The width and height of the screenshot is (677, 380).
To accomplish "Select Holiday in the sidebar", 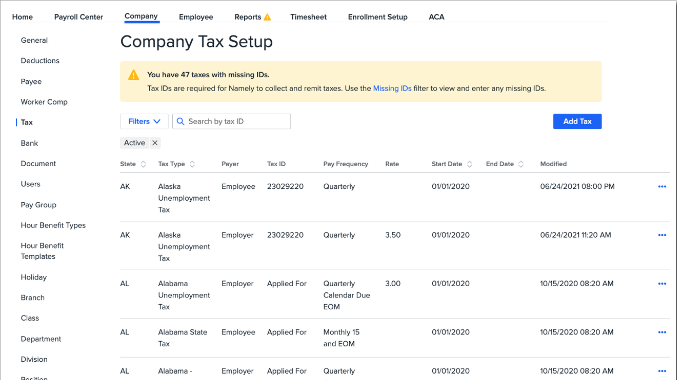I will coord(34,277).
